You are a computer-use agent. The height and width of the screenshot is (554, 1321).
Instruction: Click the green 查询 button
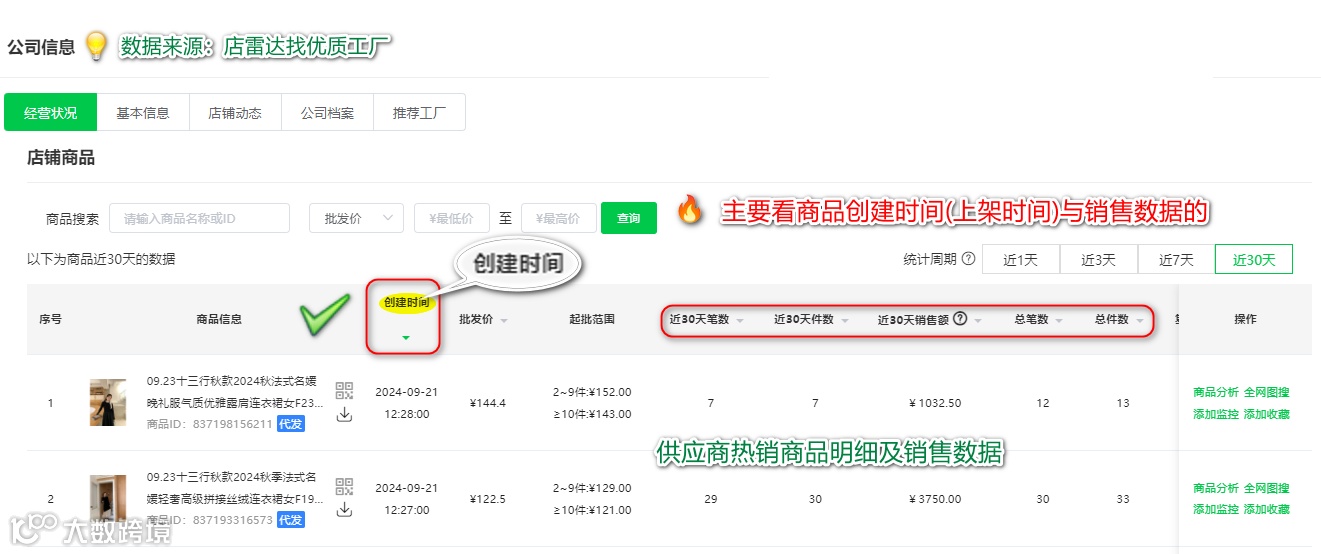click(629, 218)
